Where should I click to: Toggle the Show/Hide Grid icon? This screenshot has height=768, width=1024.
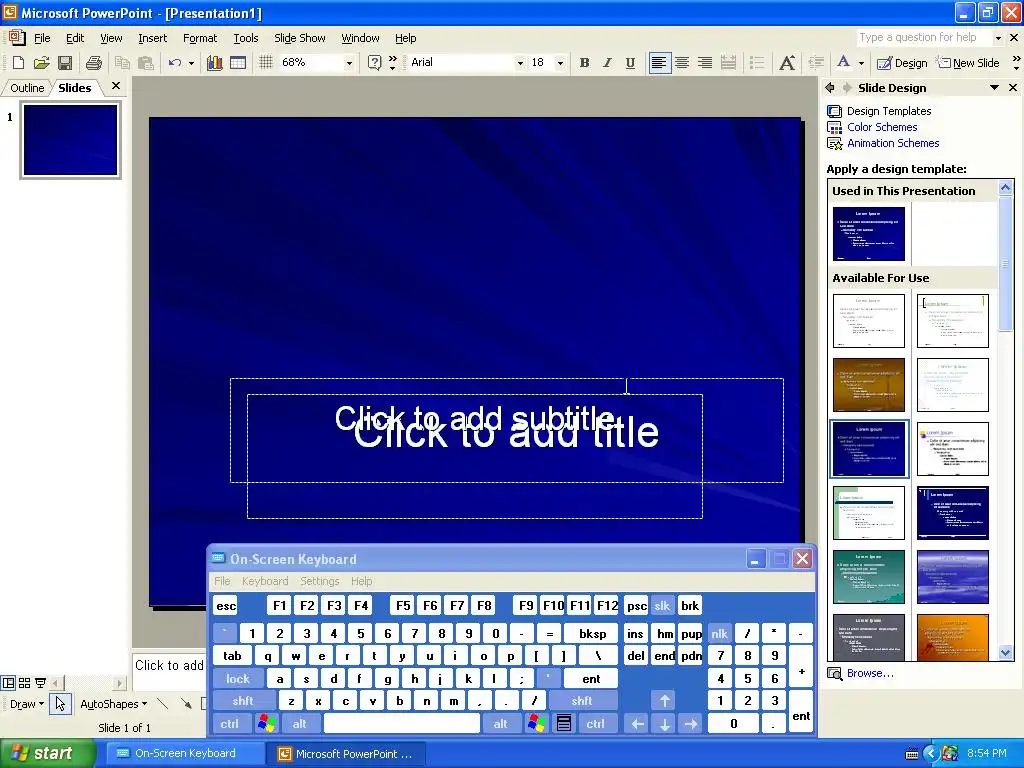(x=265, y=63)
